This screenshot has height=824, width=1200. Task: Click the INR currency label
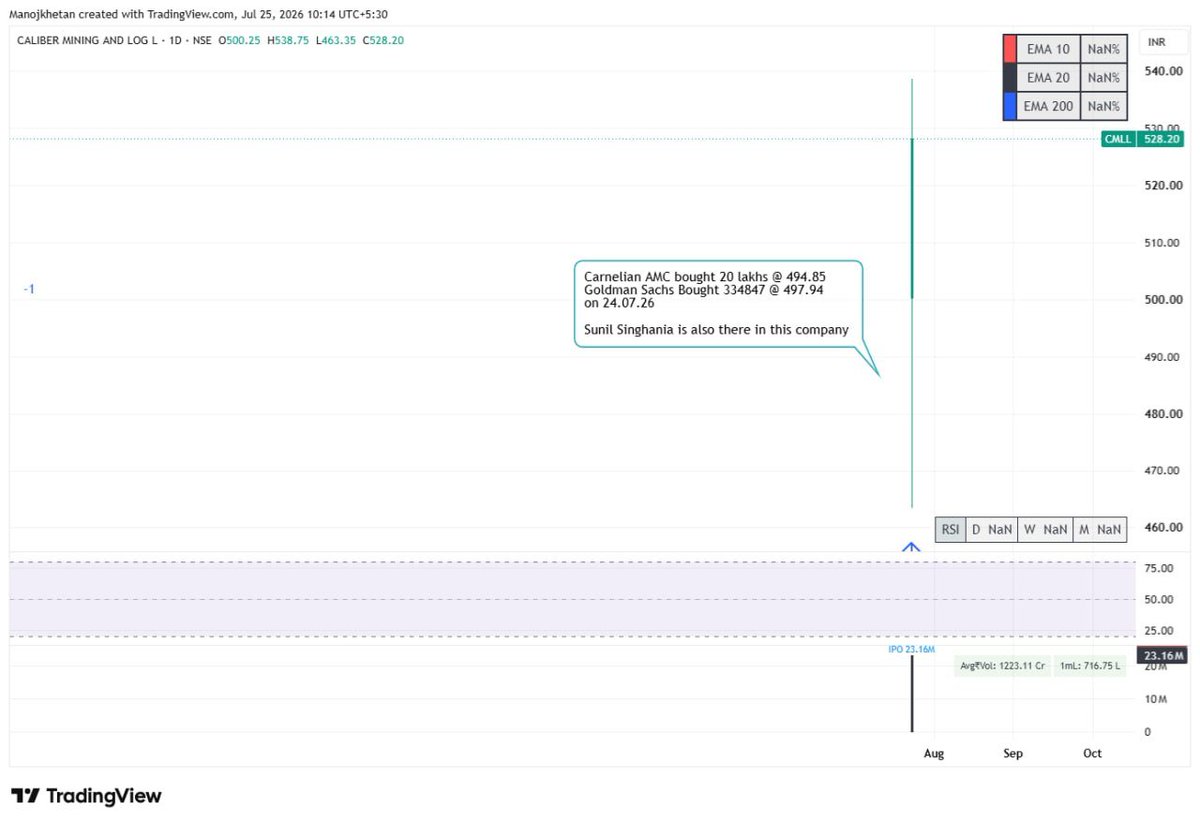tap(1157, 42)
